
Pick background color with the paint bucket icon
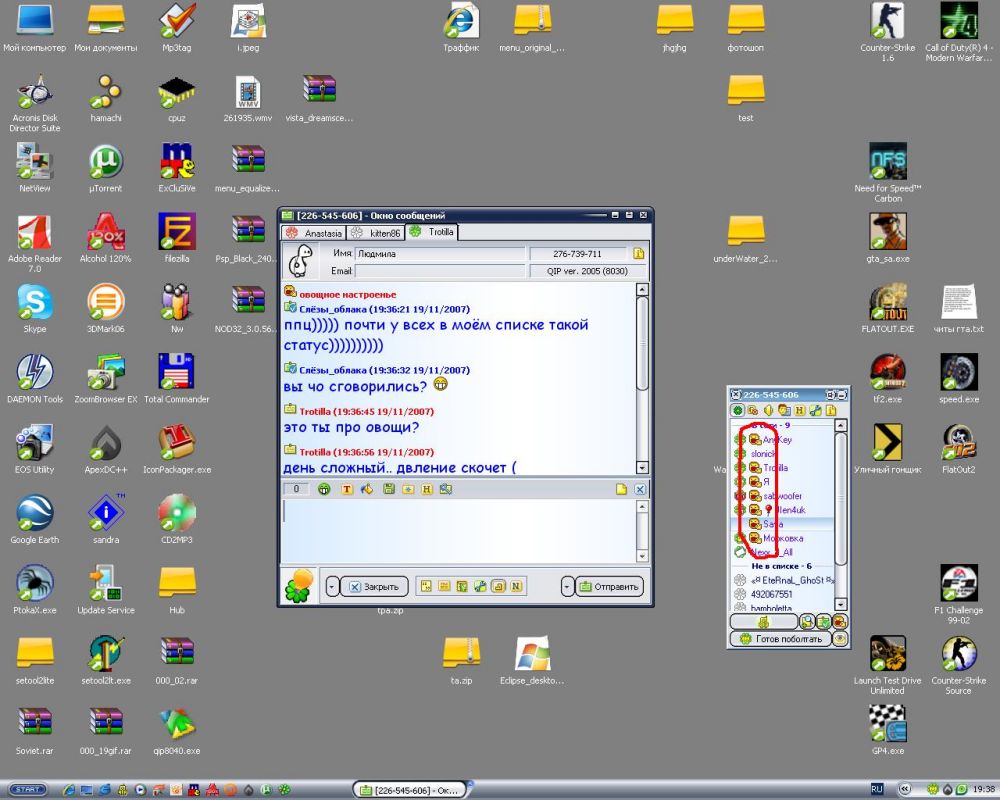(x=367, y=489)
